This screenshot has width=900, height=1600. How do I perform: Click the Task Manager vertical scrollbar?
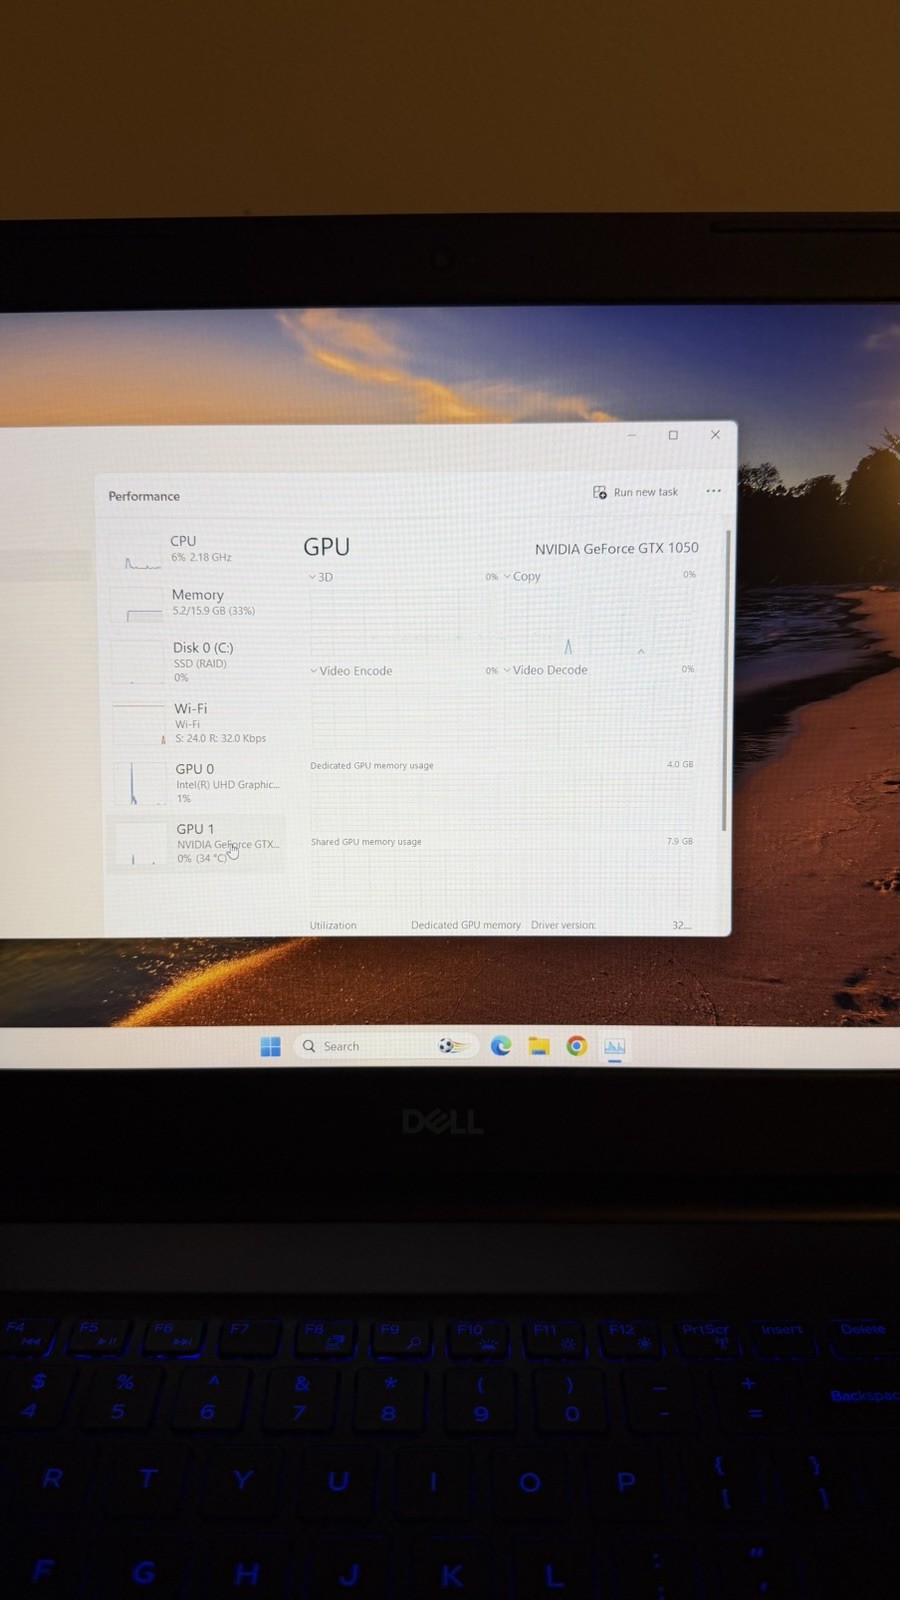point(727,680)
